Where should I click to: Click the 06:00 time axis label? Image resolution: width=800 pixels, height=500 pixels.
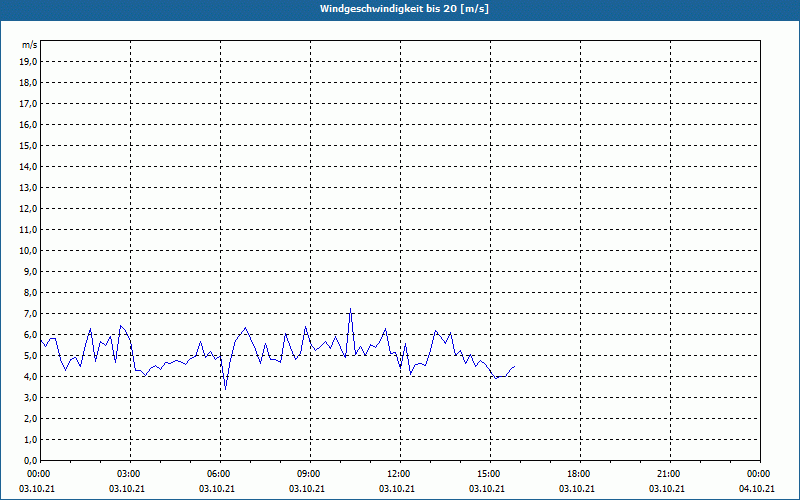[x=219, y=474]
